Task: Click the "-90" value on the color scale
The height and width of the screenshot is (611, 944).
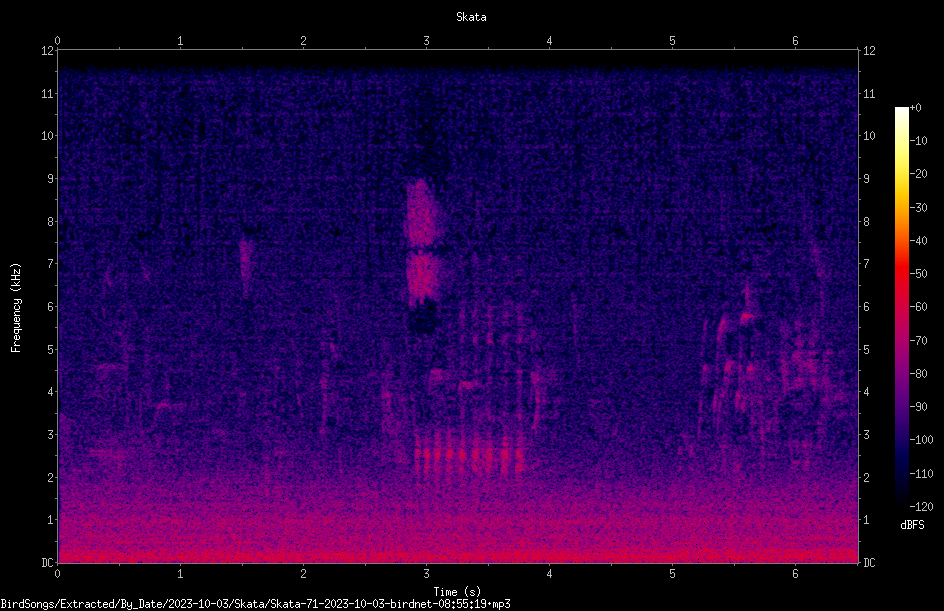Action: [918, 407]
